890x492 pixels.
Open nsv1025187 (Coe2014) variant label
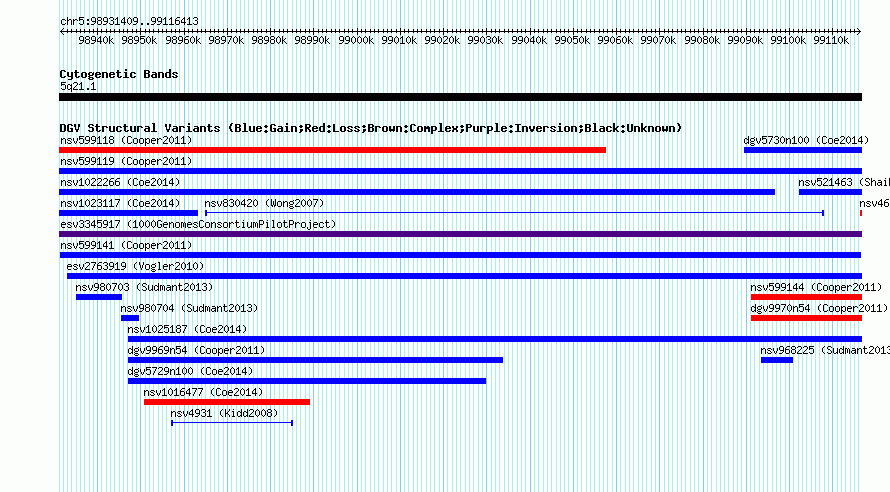[187, 329]
